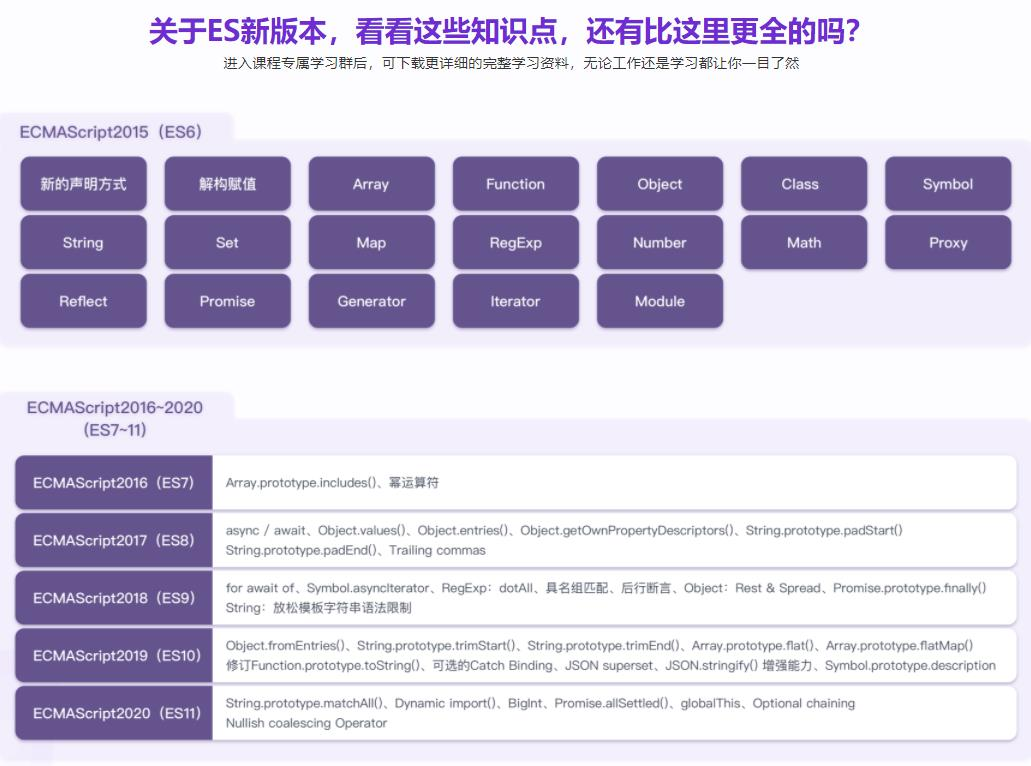
Task: Open the Map topic tile
Action: tap(371, 243)
